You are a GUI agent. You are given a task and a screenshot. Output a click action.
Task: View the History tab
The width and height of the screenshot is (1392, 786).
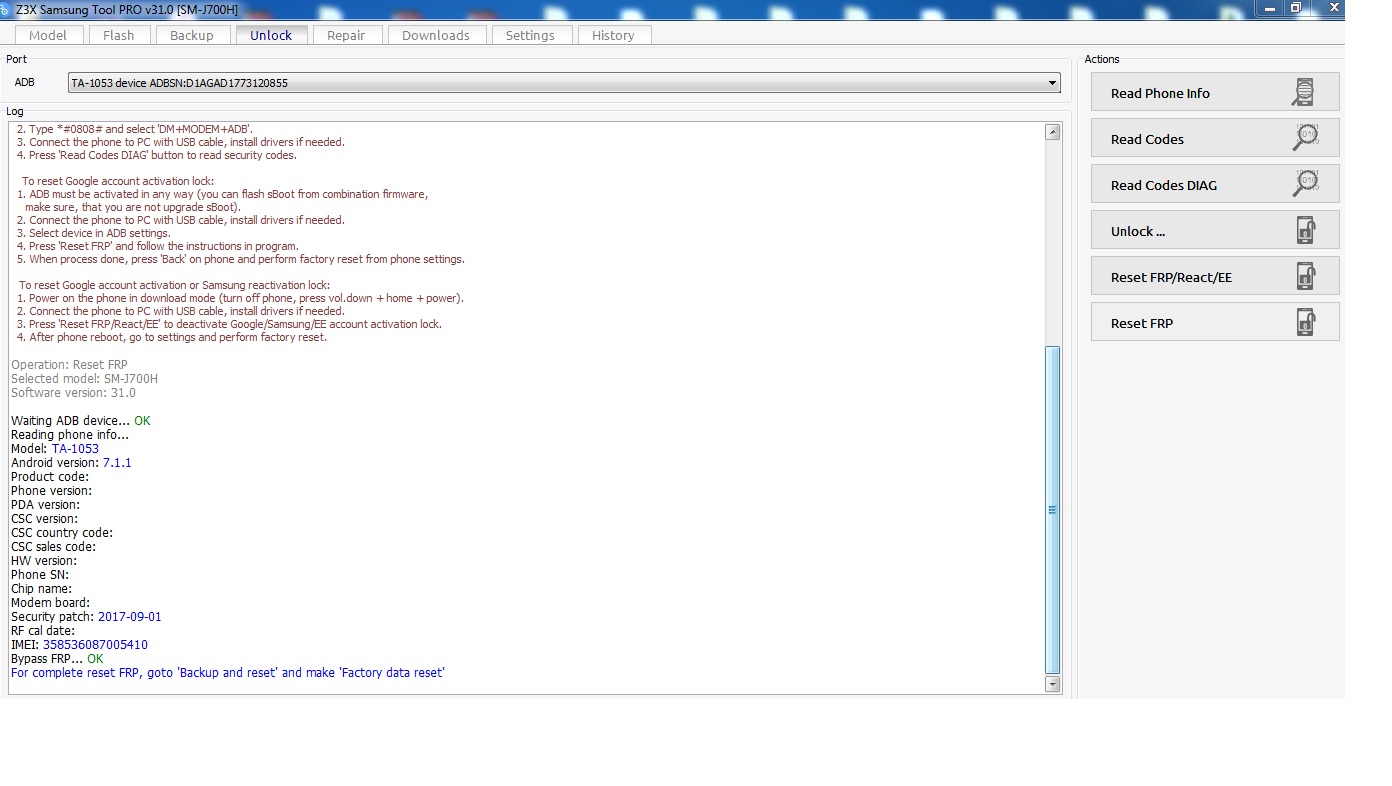(x=613, y=35)
